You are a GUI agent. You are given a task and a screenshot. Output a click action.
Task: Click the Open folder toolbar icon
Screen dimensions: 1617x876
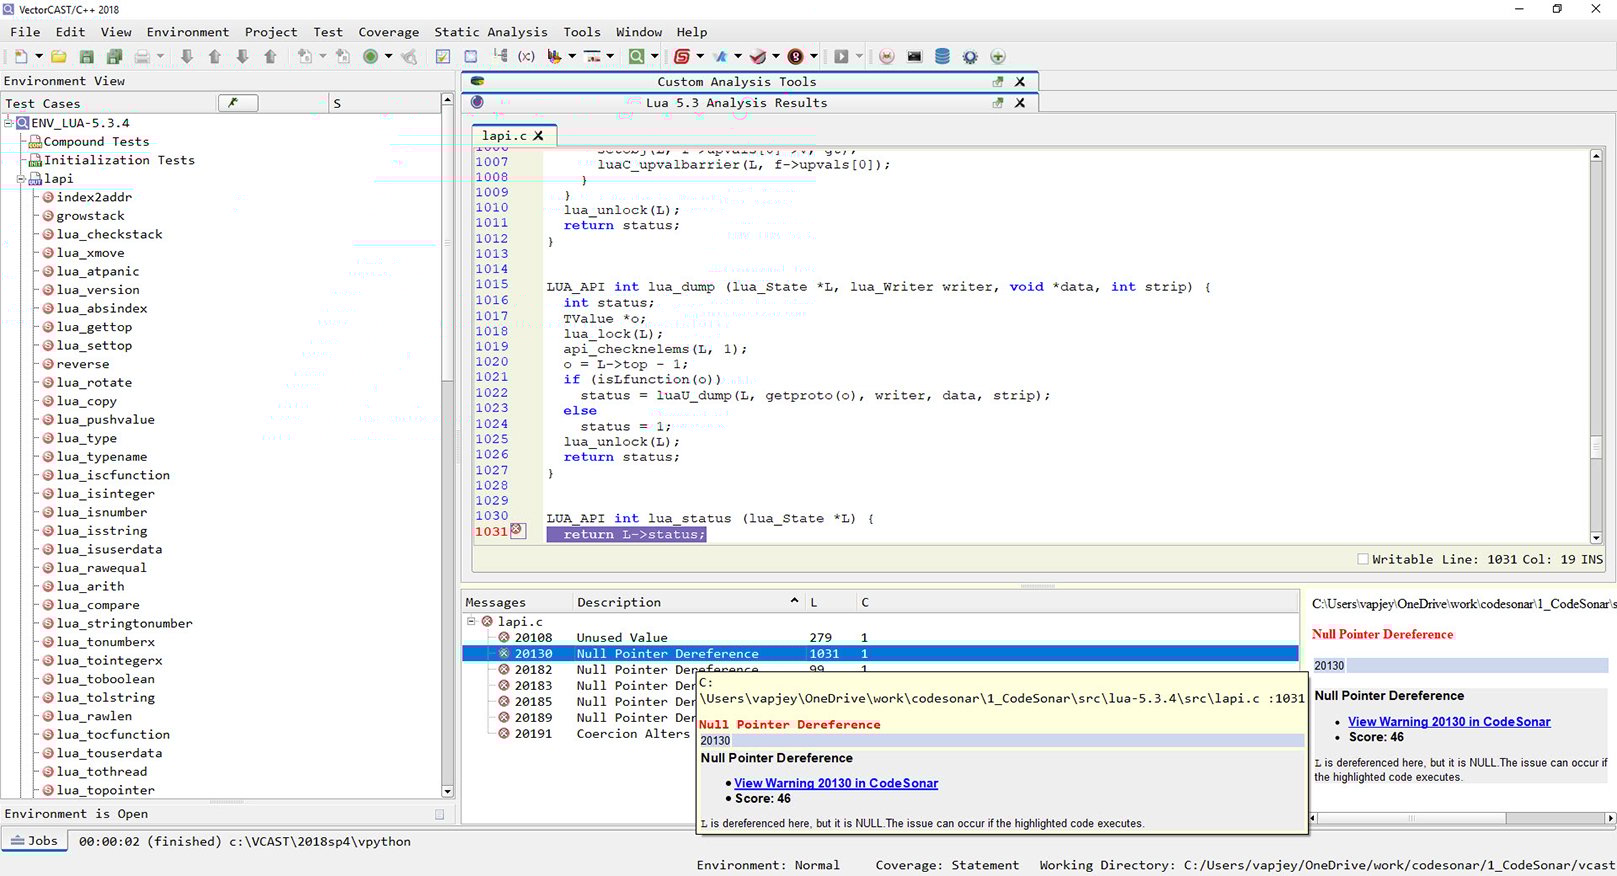pos(59,57)
